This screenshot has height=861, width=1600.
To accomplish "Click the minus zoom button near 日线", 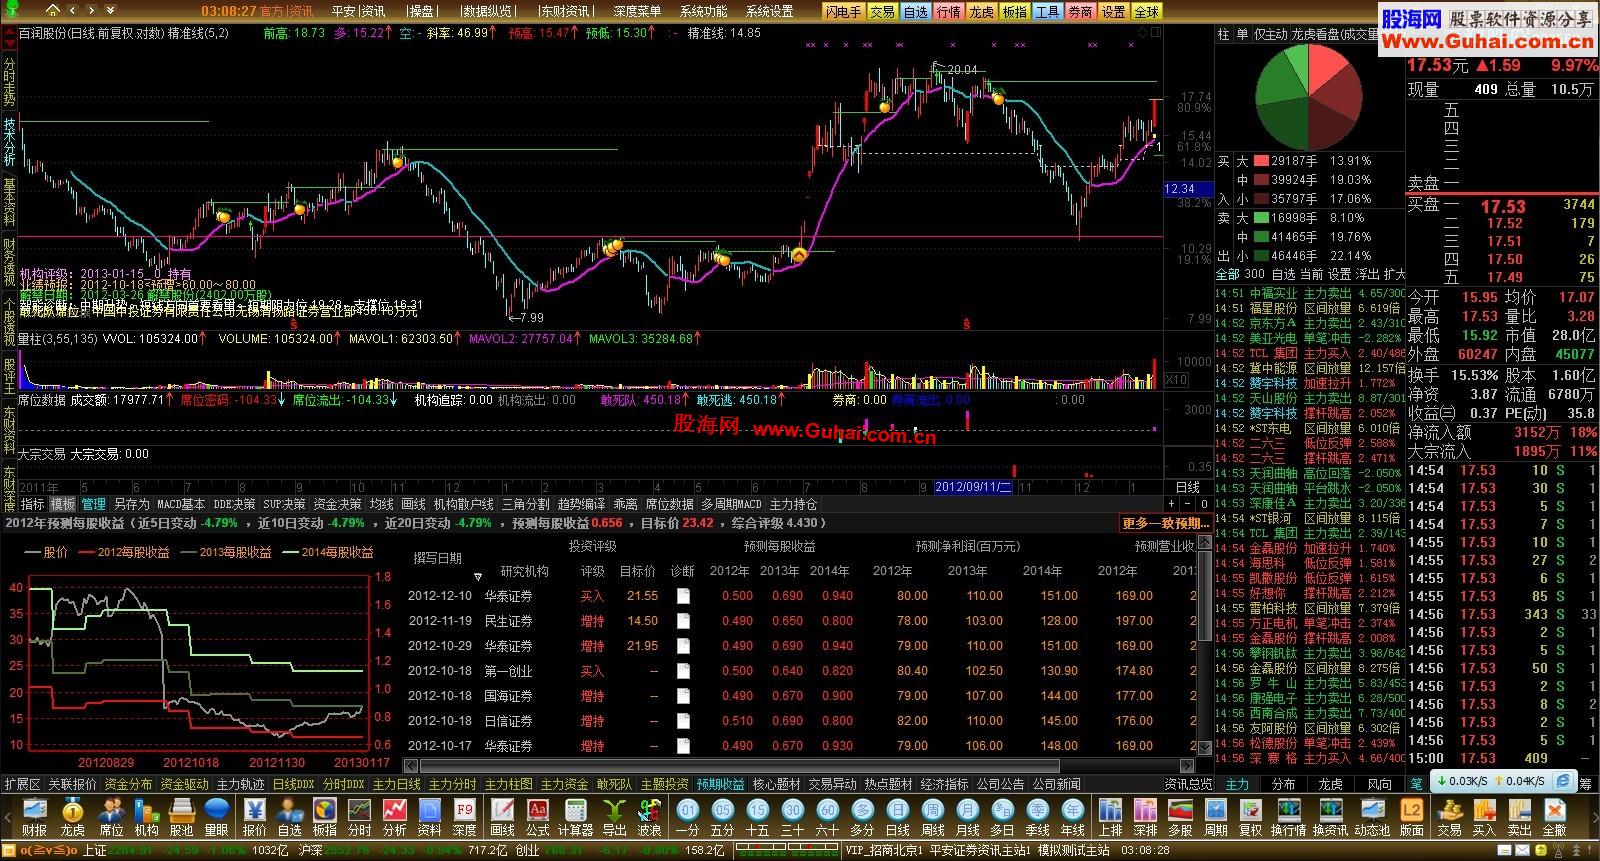I will pyautogui.click(x=1189, y=504).
